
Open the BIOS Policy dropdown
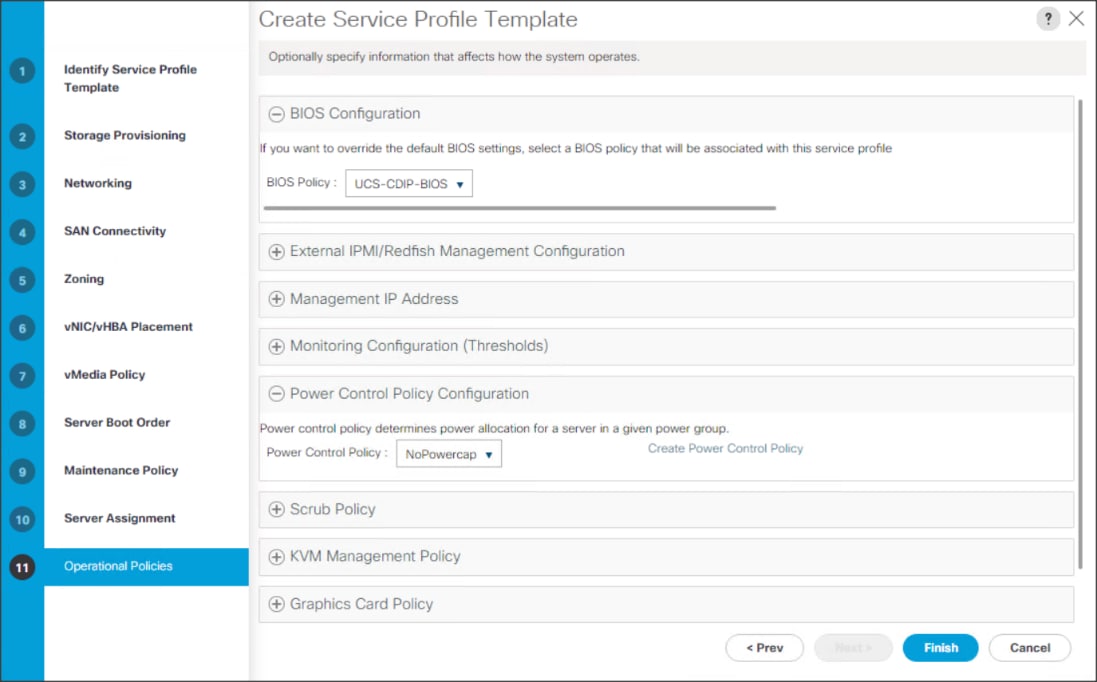[409, 184]
